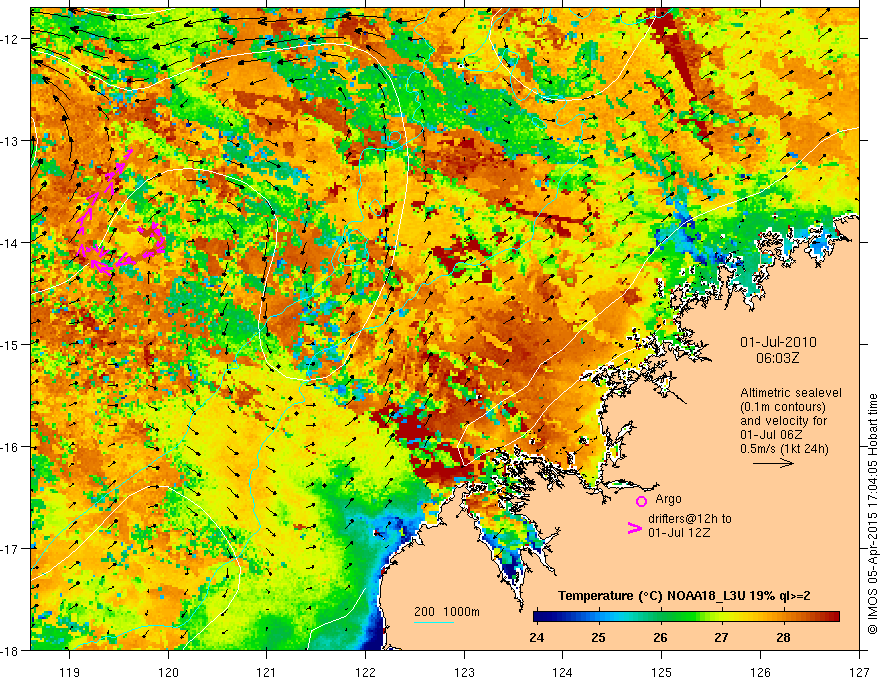
Task: Click the cyan 200 1000m depth contour line sample
Action: 434,622
